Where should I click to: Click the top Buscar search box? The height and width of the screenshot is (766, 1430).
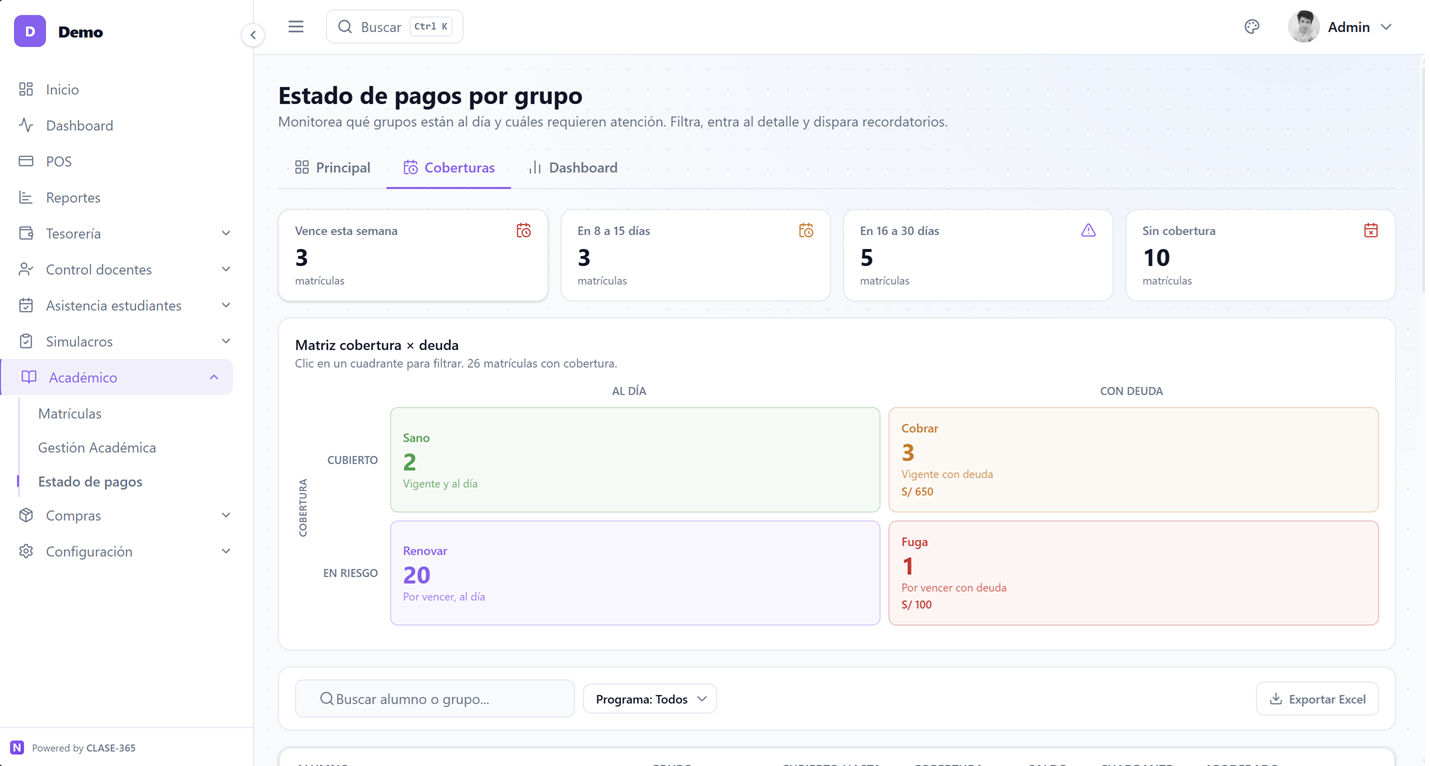395,27
